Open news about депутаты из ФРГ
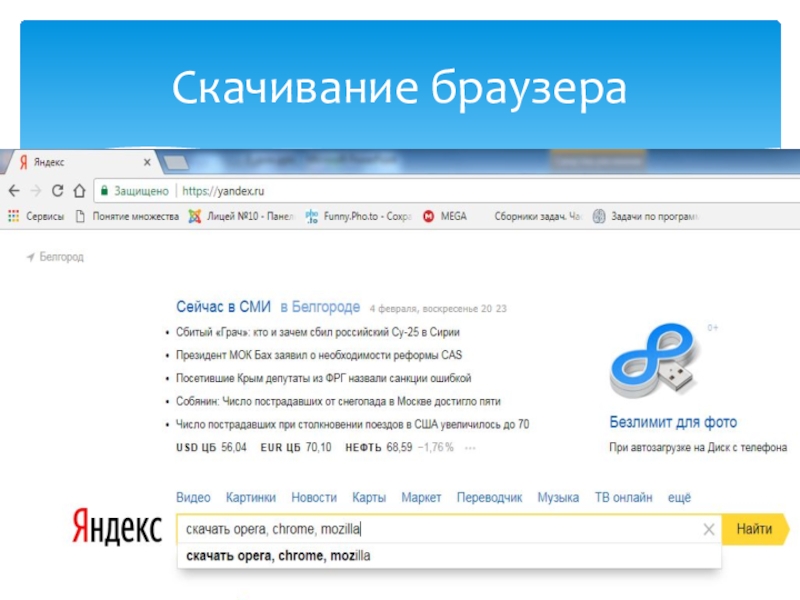The width and height of the screenshot is (800, 600). point(323,378)
